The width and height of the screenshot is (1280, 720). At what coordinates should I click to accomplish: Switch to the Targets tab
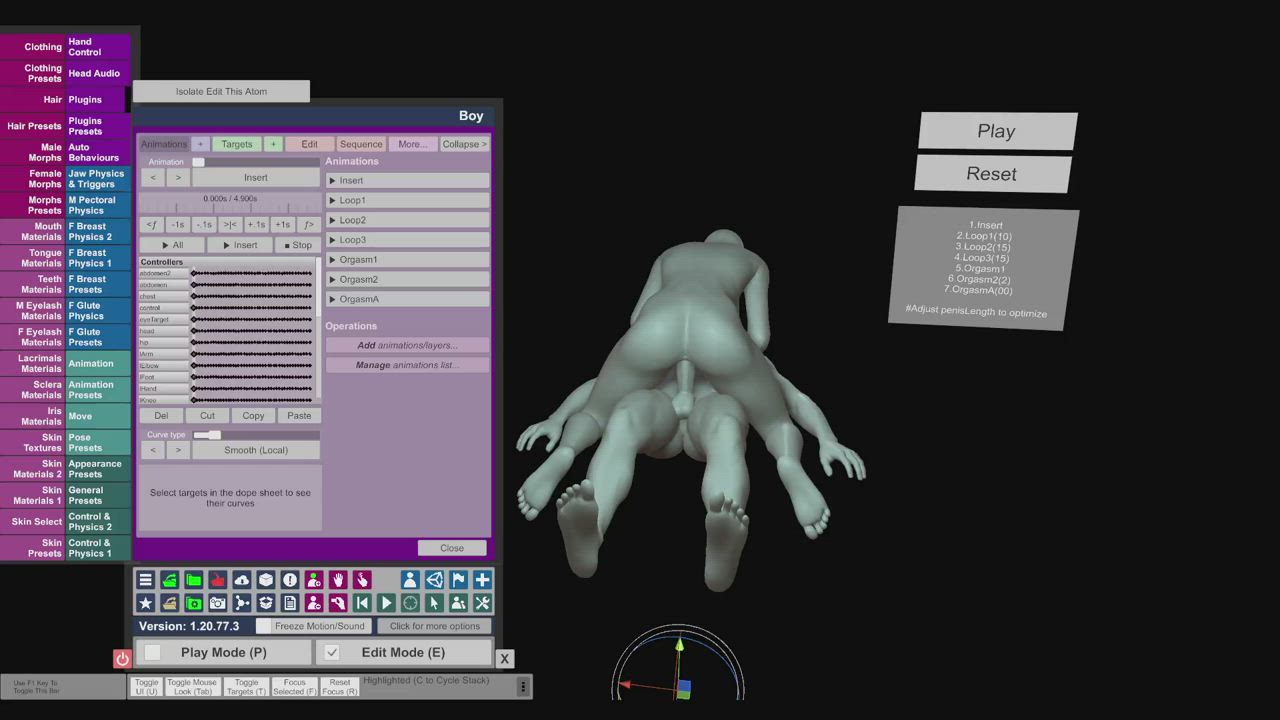pos(237,144)
